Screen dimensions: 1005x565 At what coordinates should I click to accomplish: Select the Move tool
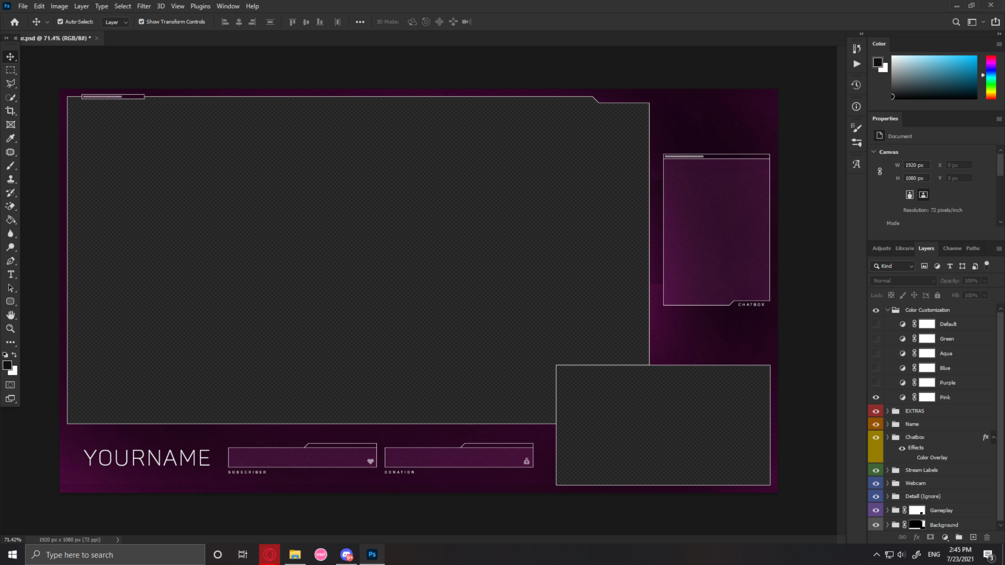tap(11, 57)
